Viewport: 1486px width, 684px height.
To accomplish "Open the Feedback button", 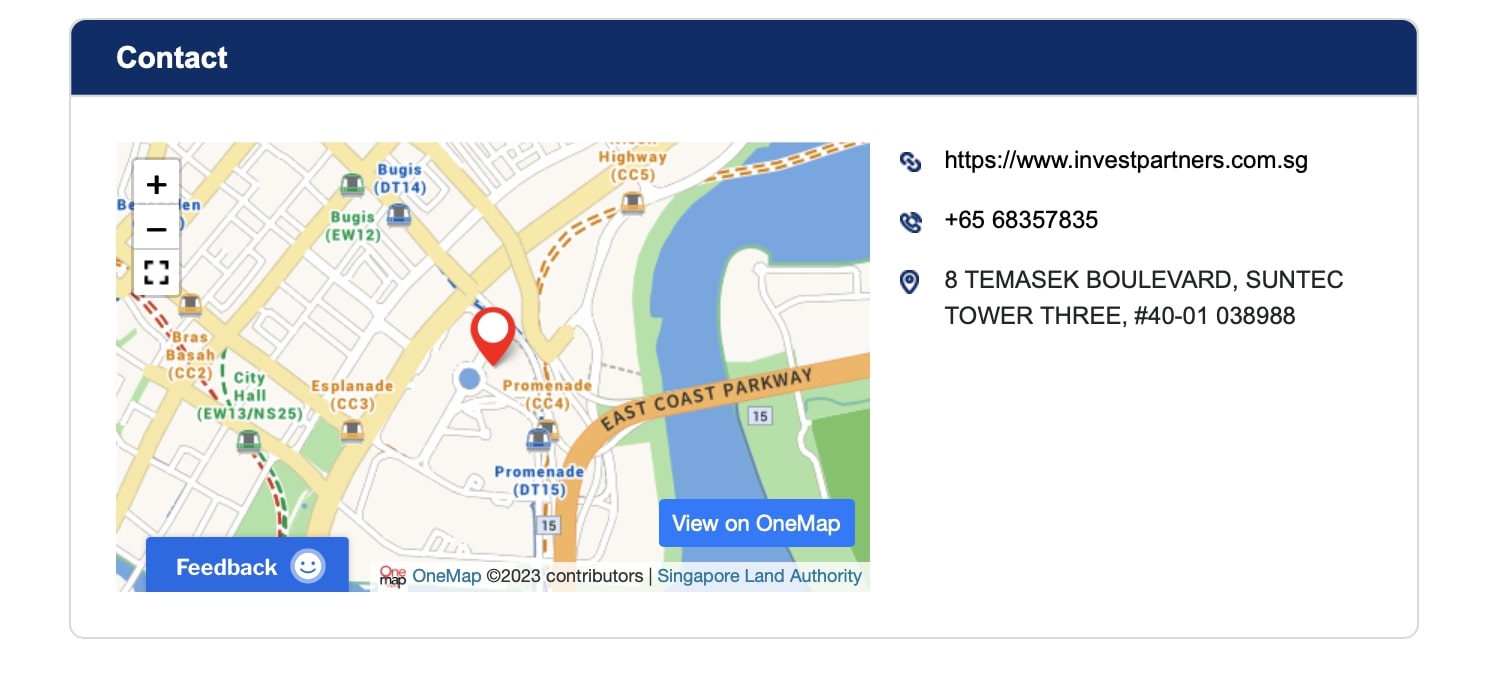I will [x=247, y=566].
